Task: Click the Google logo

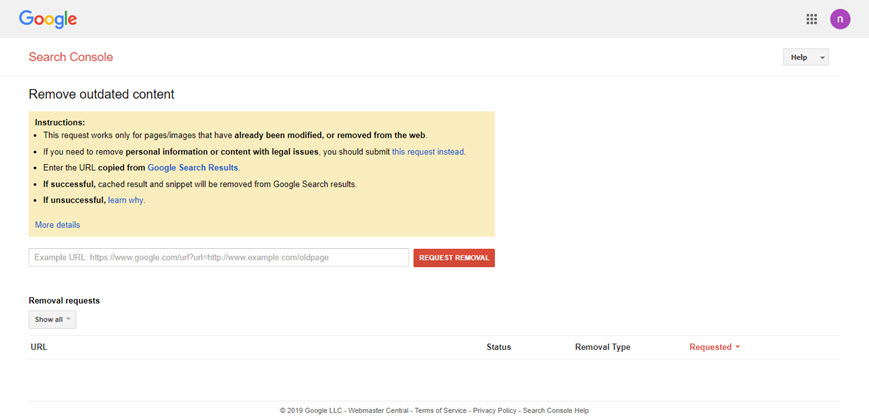Action: (x=48, y=19)
